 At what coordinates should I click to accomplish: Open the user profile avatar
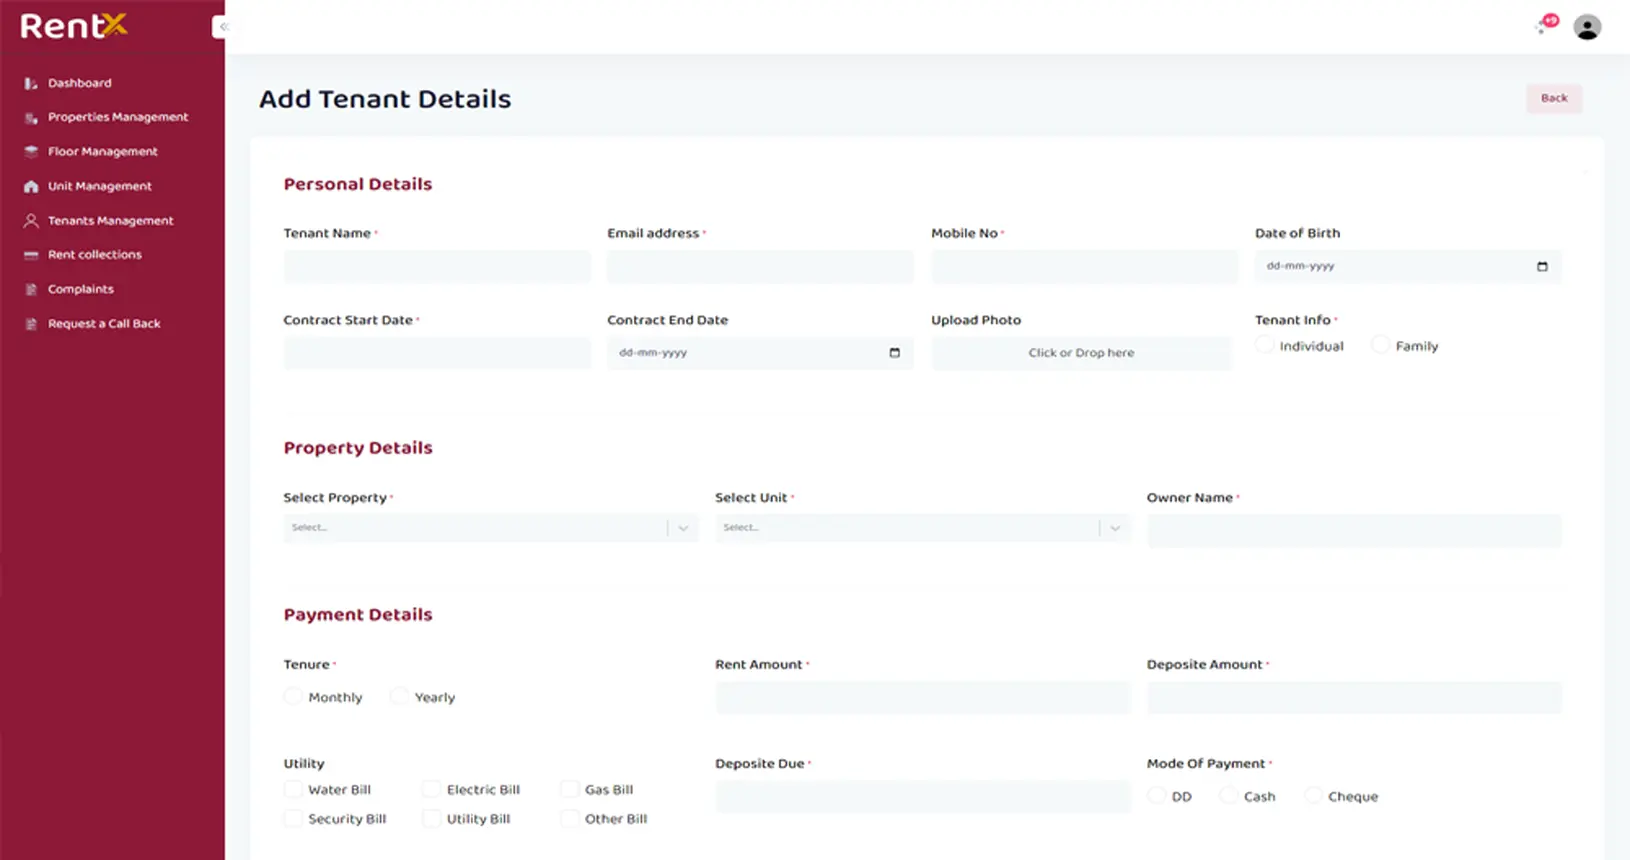pyautogui.click(x=1587, y=27)
